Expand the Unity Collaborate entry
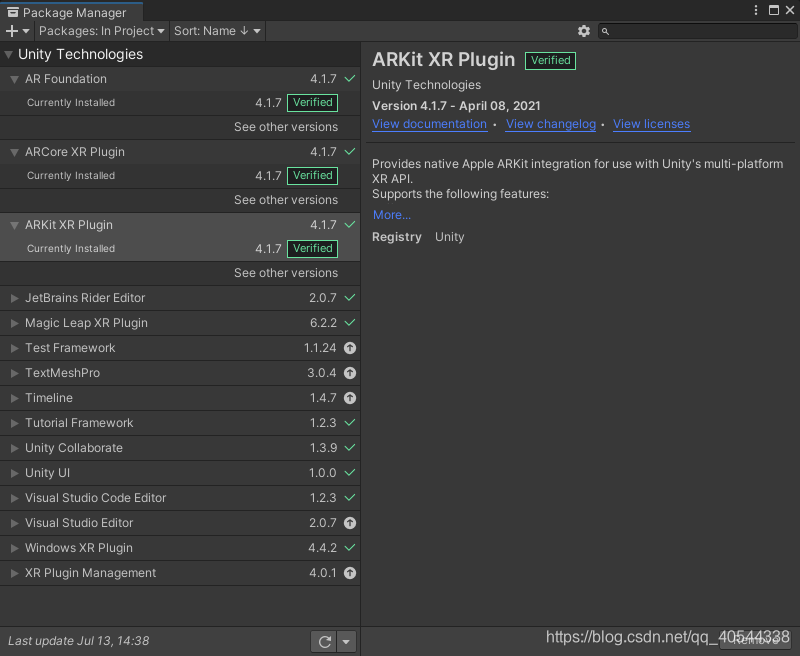 (x=14, y=448)
